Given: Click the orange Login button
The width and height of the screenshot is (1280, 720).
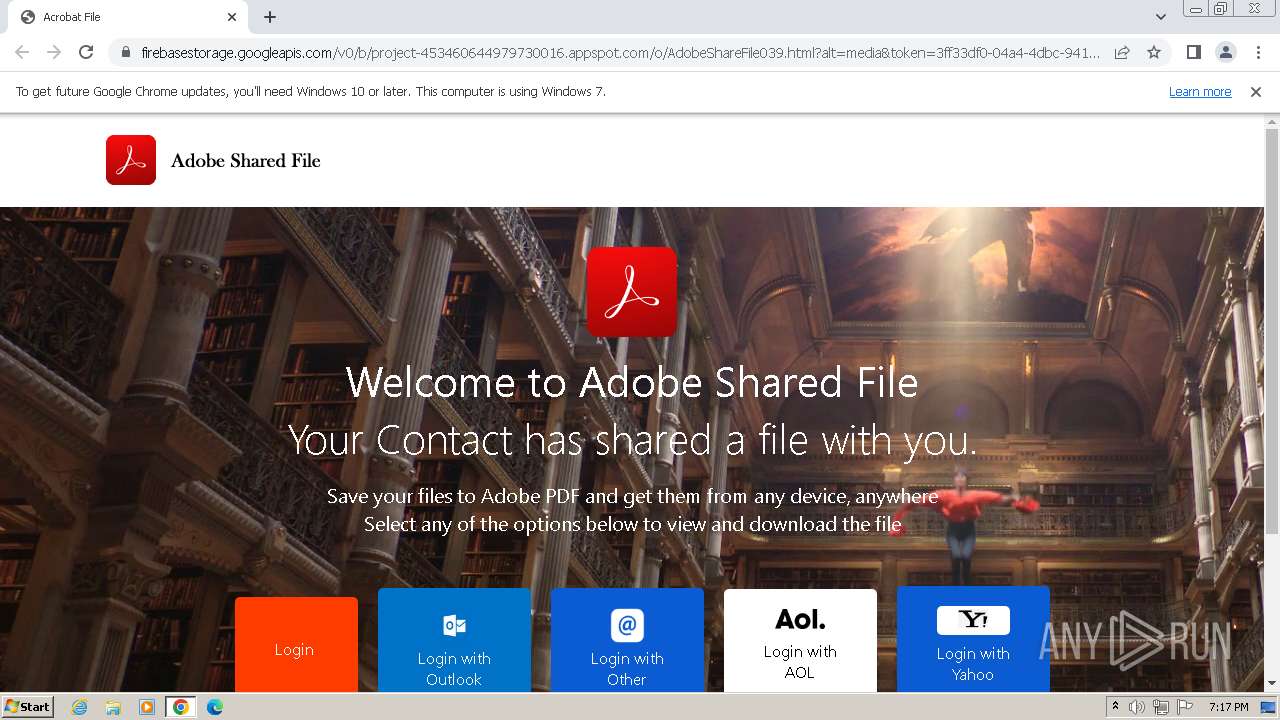Looking at the screenshot, I should pos(296,645).
